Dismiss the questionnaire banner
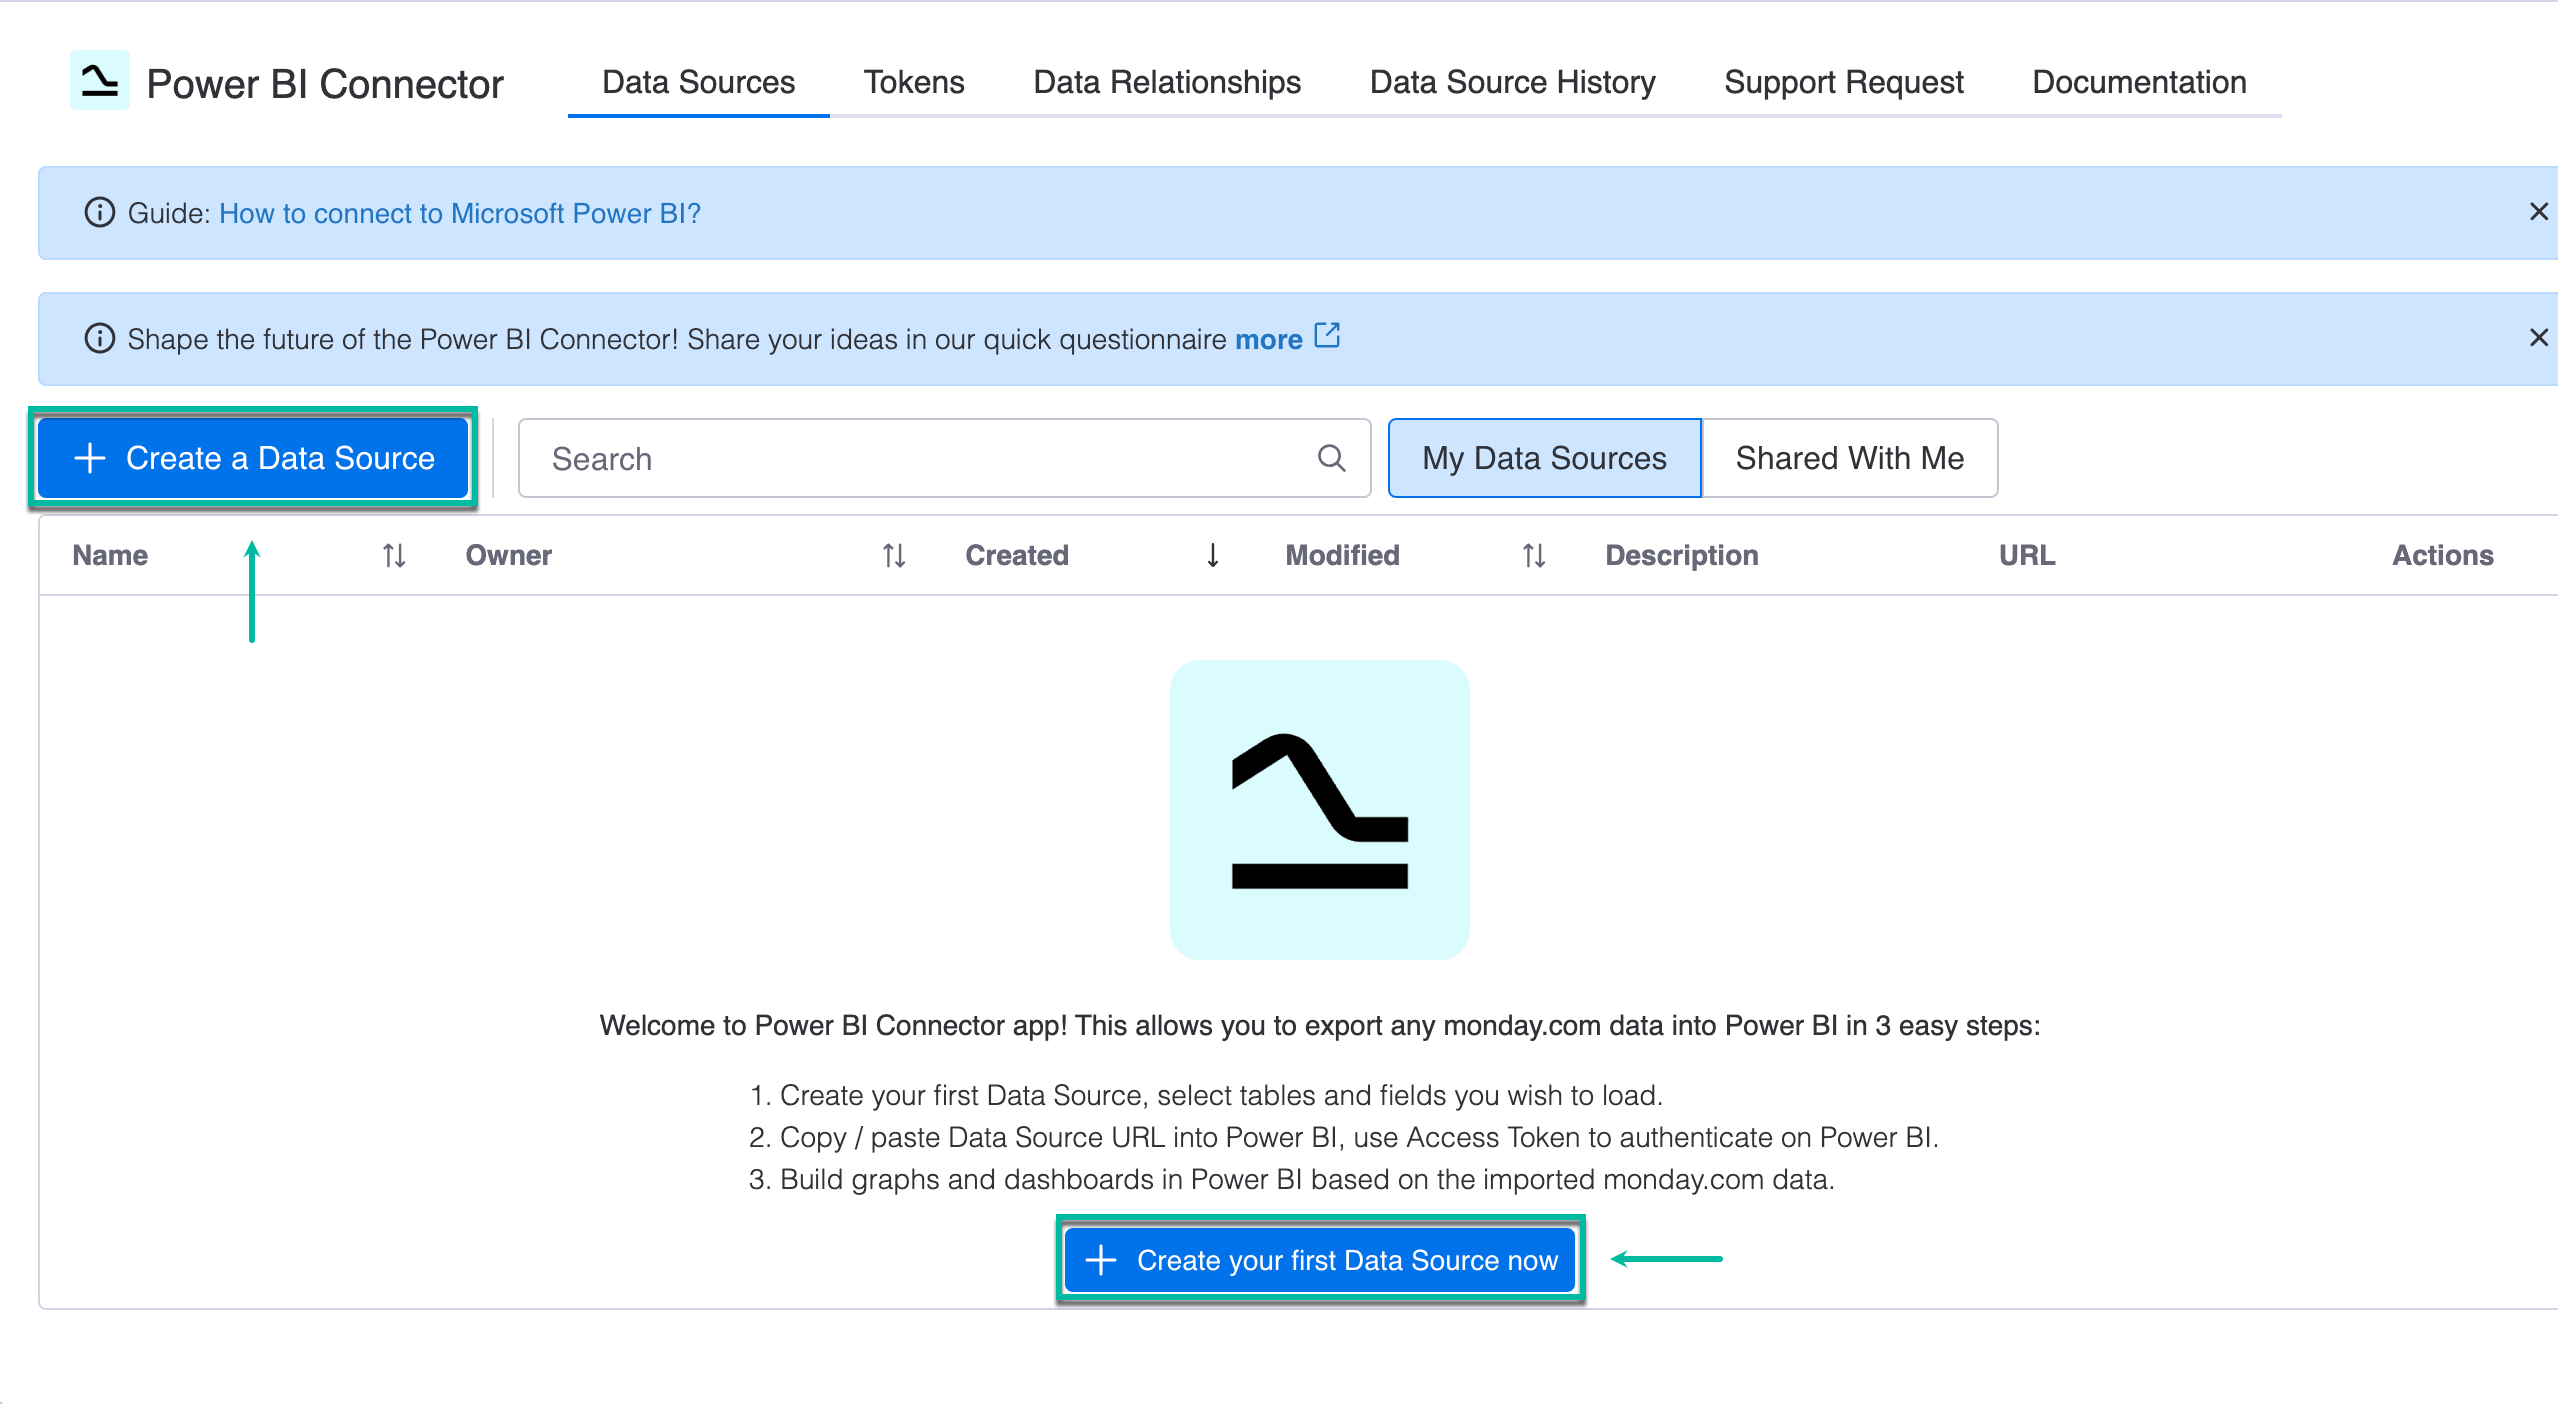The height and width of the screenshot is (1404, 2558). click(x=2537, y=337)
